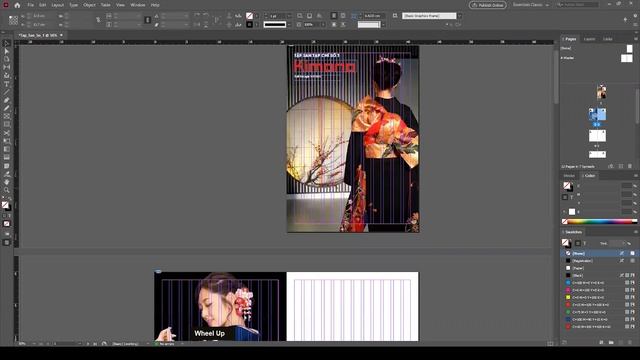This screenshot has height=360, width=640.
Task: Open the Object menu
Action: tap(89, 5)
